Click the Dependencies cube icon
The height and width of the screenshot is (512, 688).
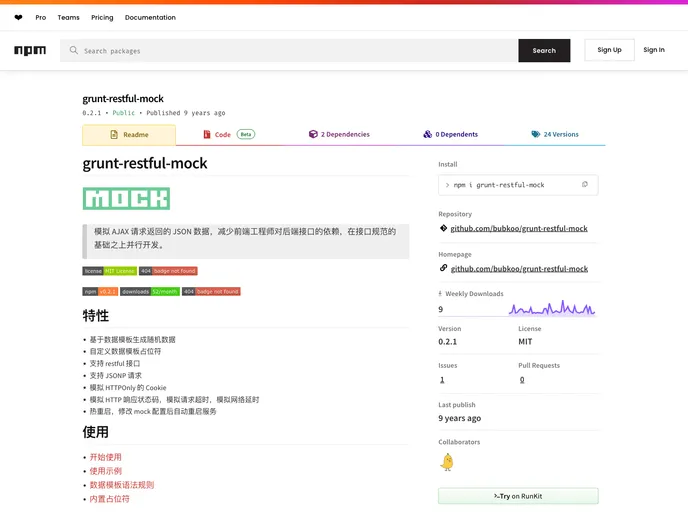coord(313,134)
